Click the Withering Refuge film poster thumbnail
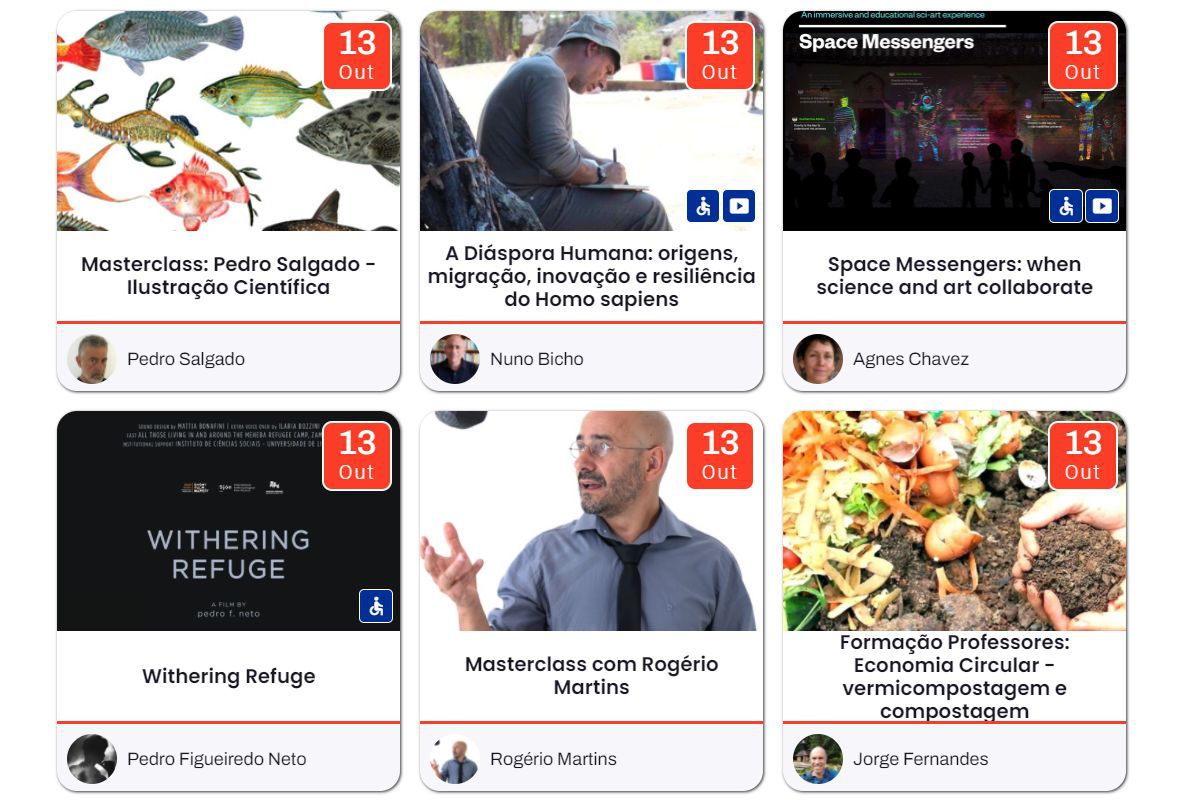 [228, 521]
